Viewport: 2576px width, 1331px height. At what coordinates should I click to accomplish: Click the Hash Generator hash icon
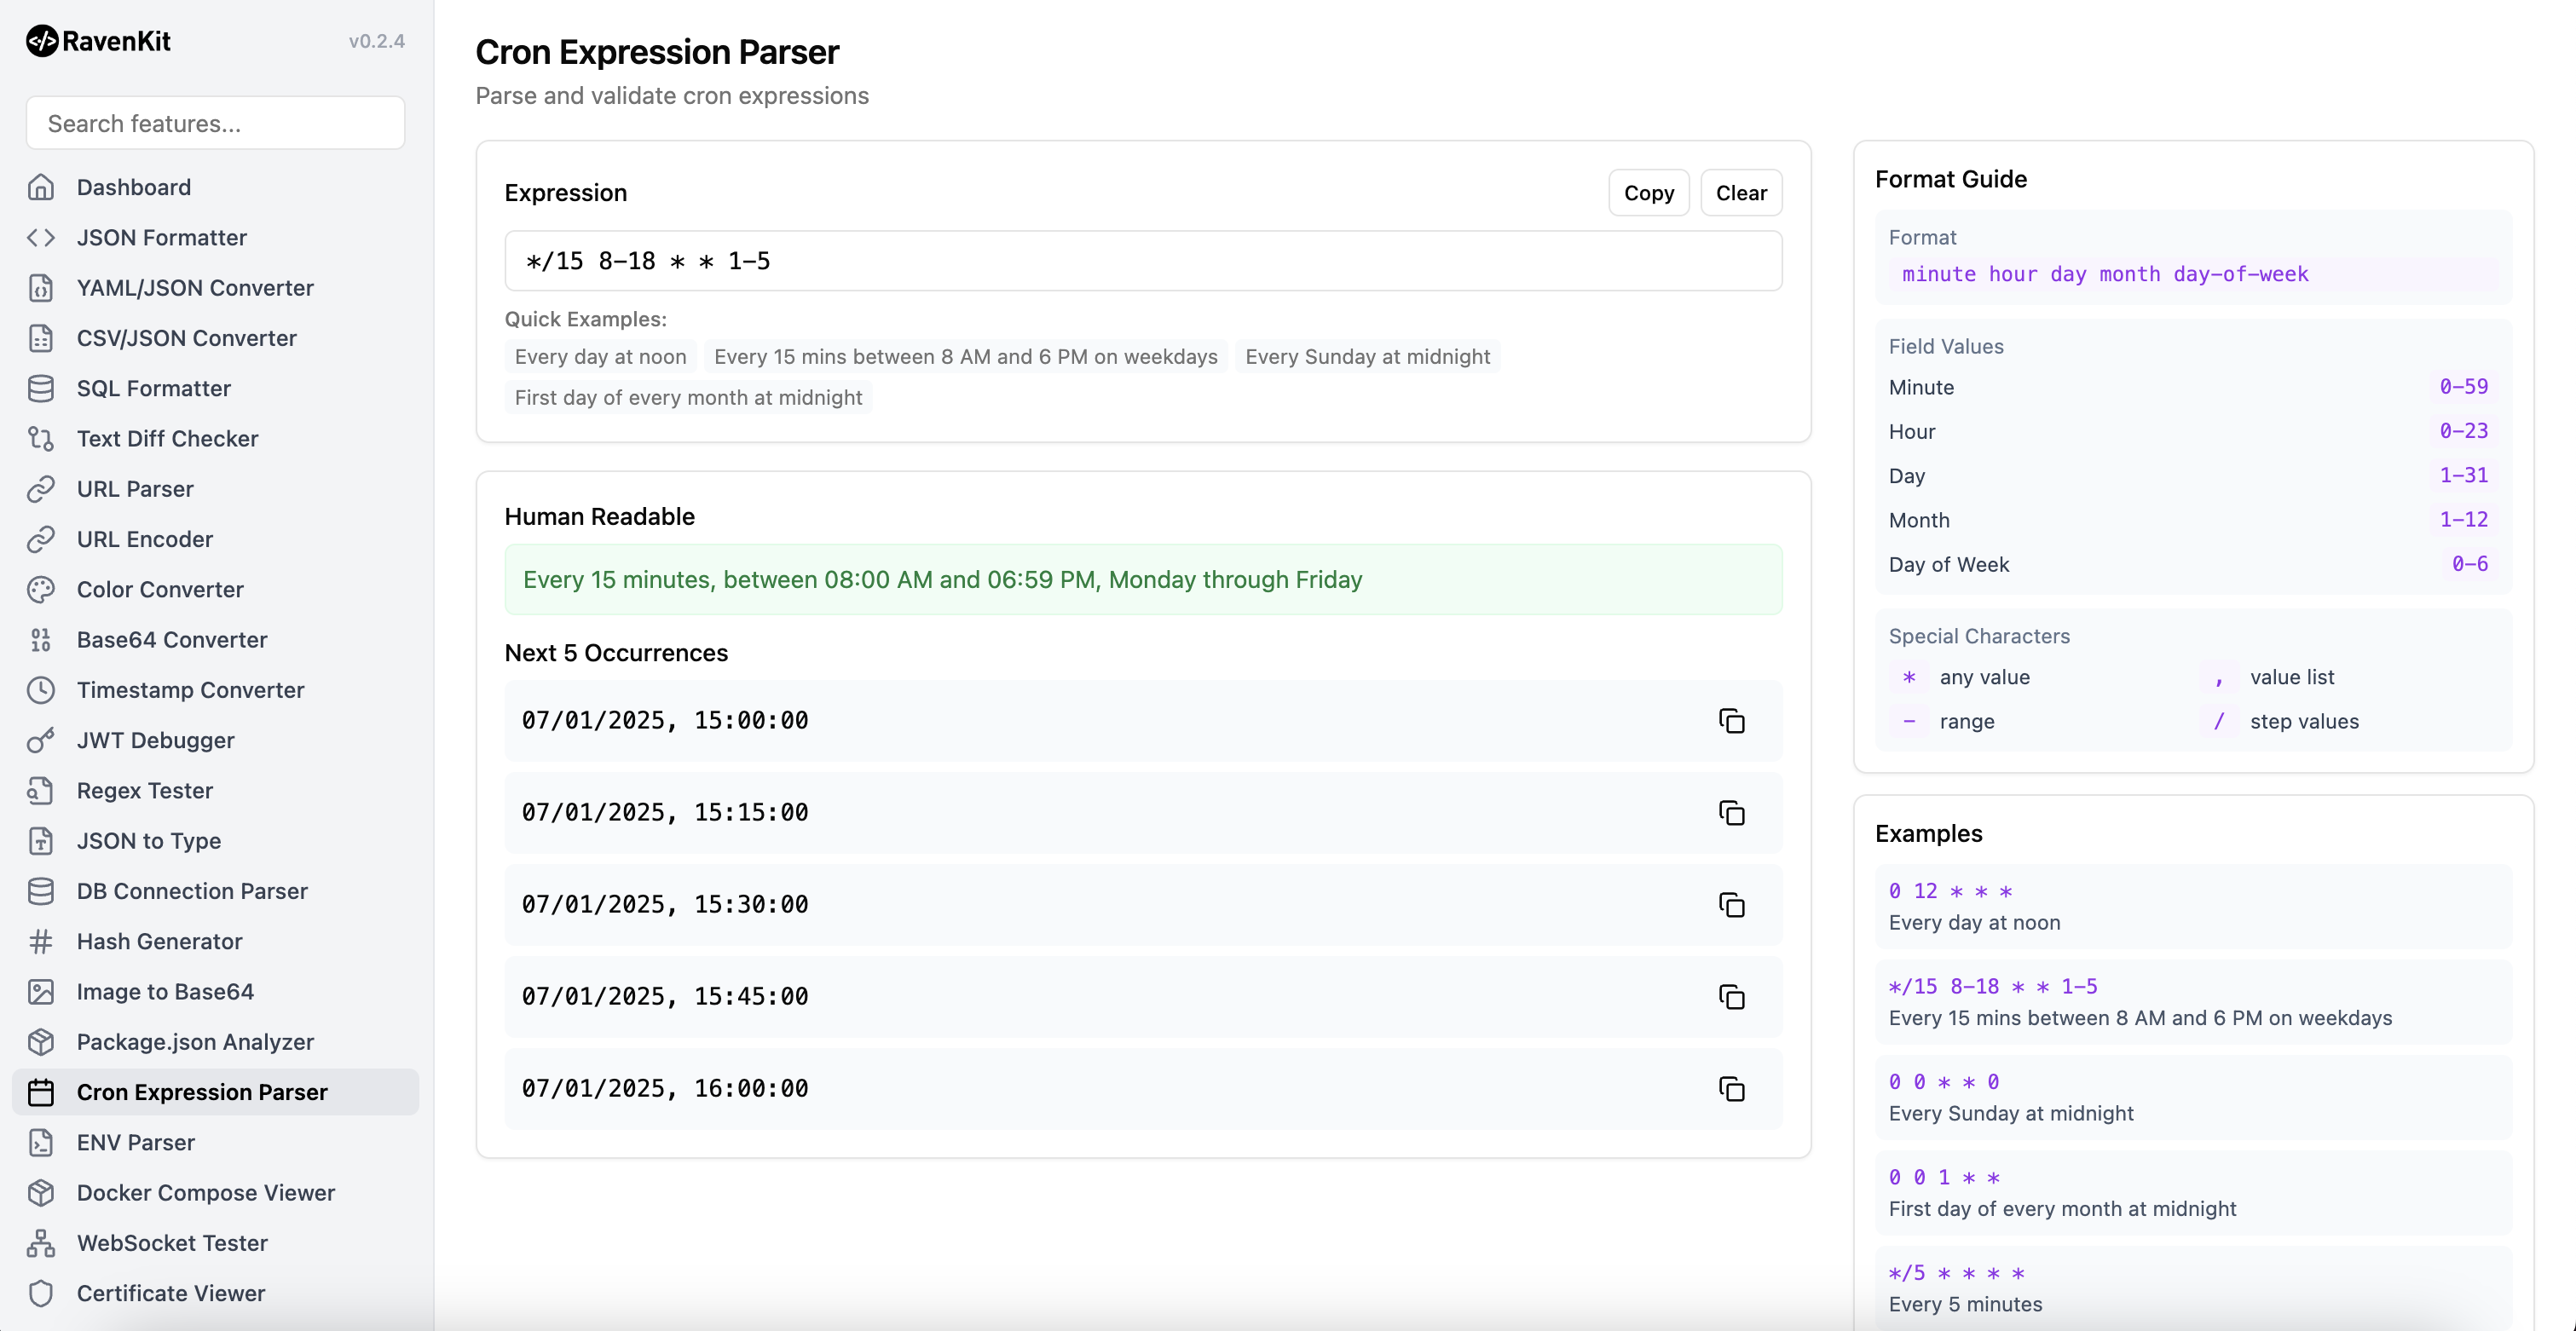41,941
